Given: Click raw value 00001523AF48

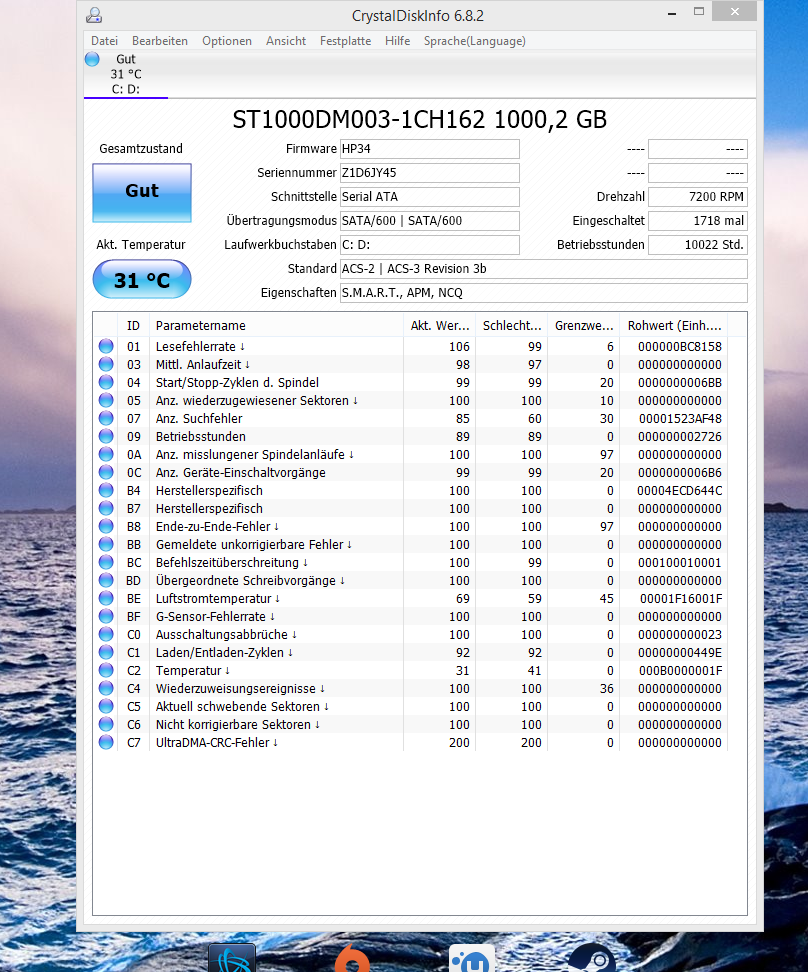Looking at the screenshot, I should pos(680,418).
